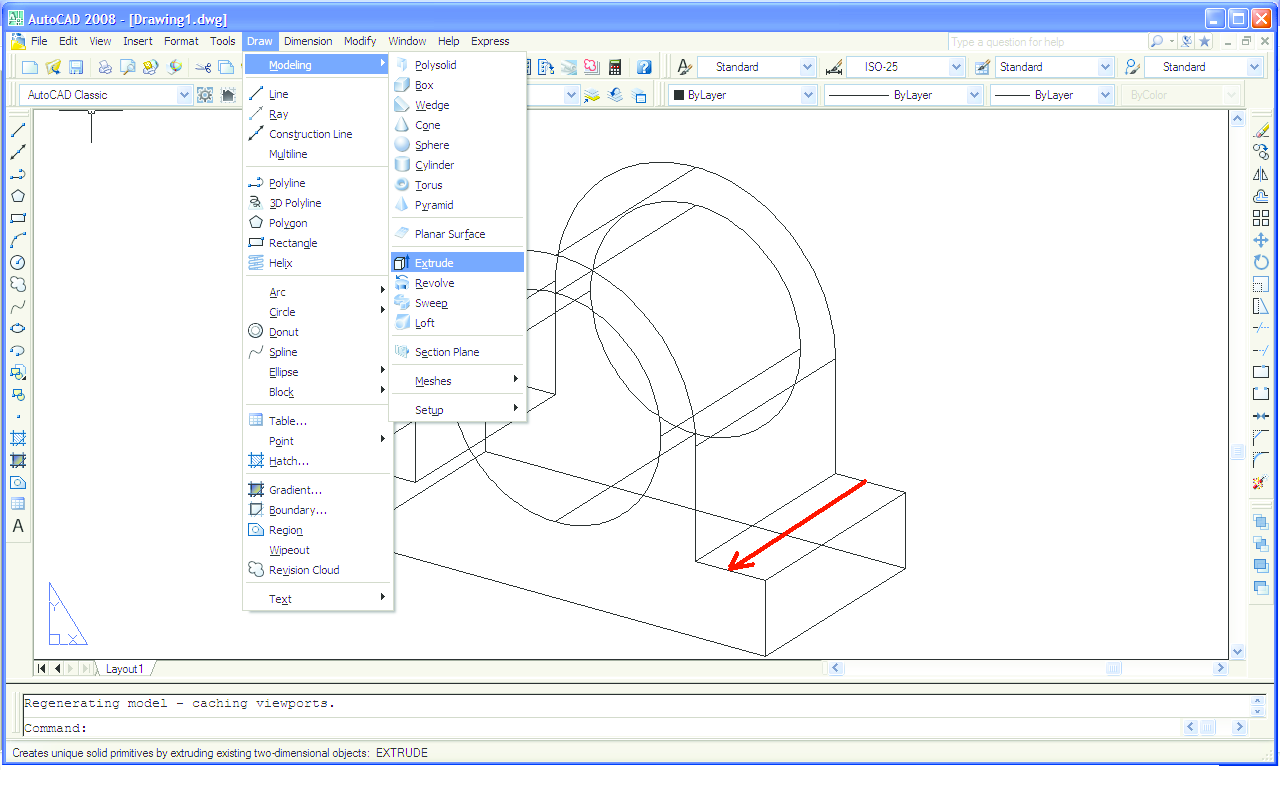
Task: Select the Polygon tool in left toolbar
Action: 18,196
